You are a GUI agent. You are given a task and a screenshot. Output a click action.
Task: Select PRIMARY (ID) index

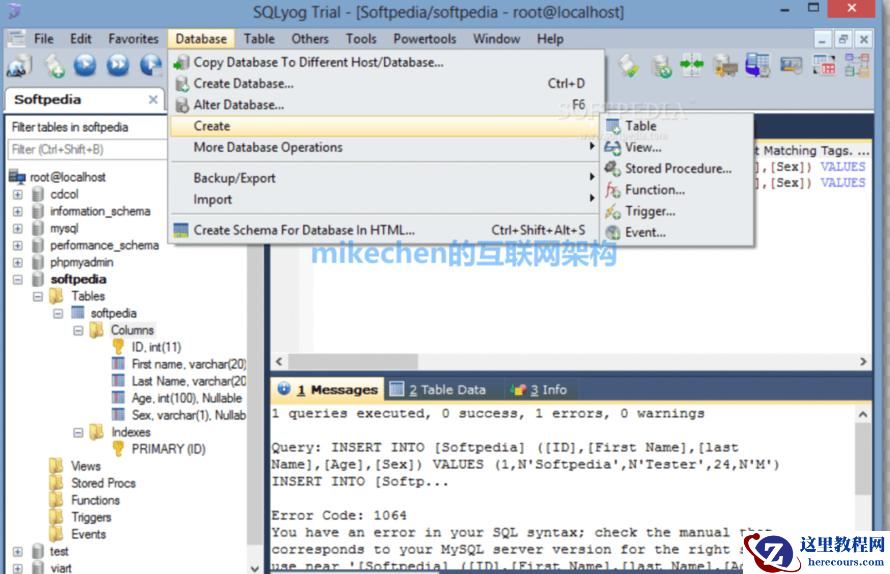(x=169, y=449)
